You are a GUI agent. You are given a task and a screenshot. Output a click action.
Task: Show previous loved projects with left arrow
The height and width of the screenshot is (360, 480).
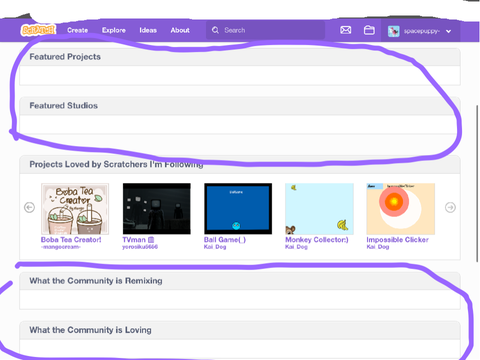coord(29,207)
